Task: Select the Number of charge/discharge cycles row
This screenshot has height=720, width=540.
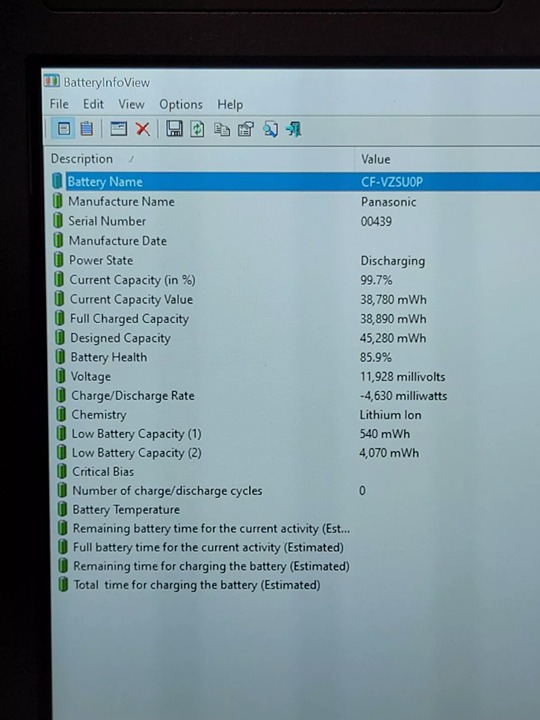Action: tap(296, 490)
